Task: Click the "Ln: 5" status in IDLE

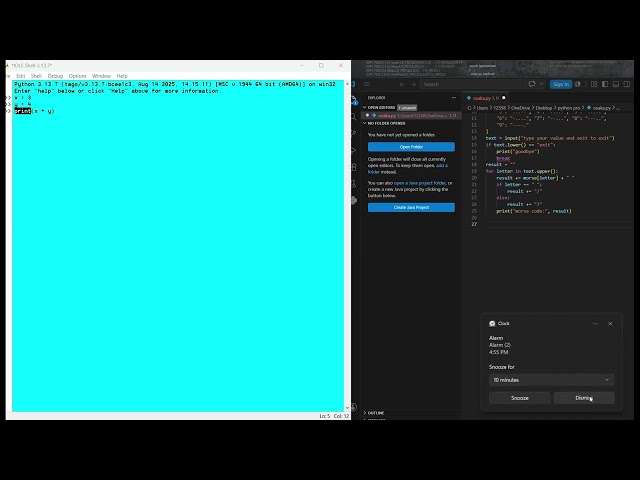Action: (x=324, y=416)
